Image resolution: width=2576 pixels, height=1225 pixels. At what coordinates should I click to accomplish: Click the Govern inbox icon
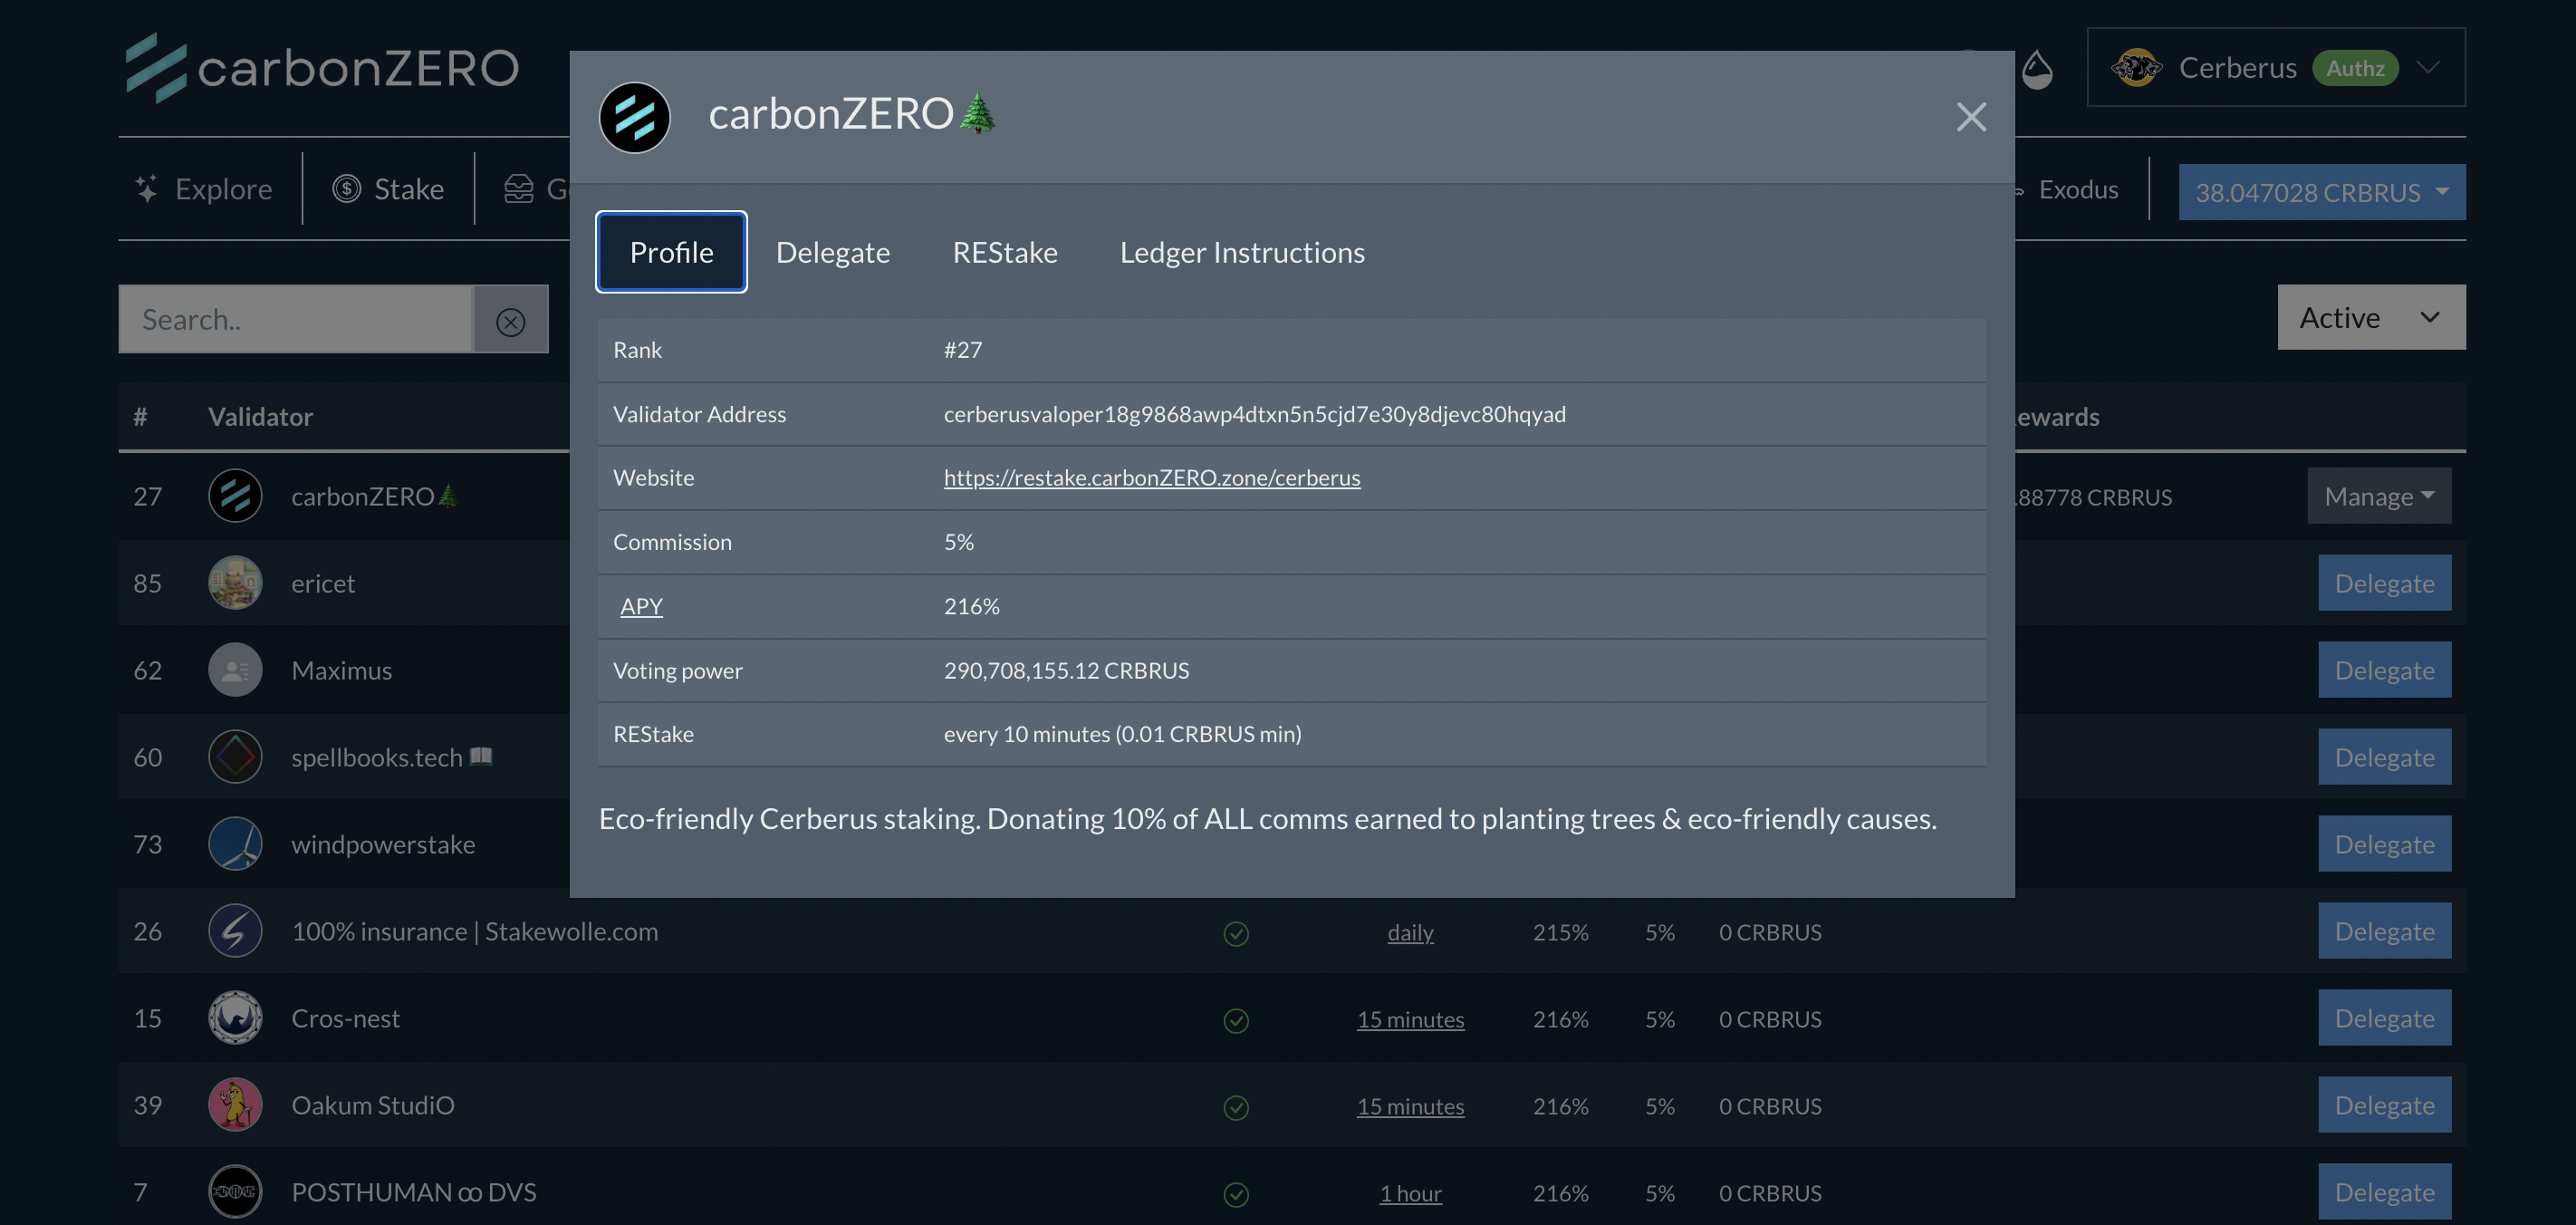[518, 189]
